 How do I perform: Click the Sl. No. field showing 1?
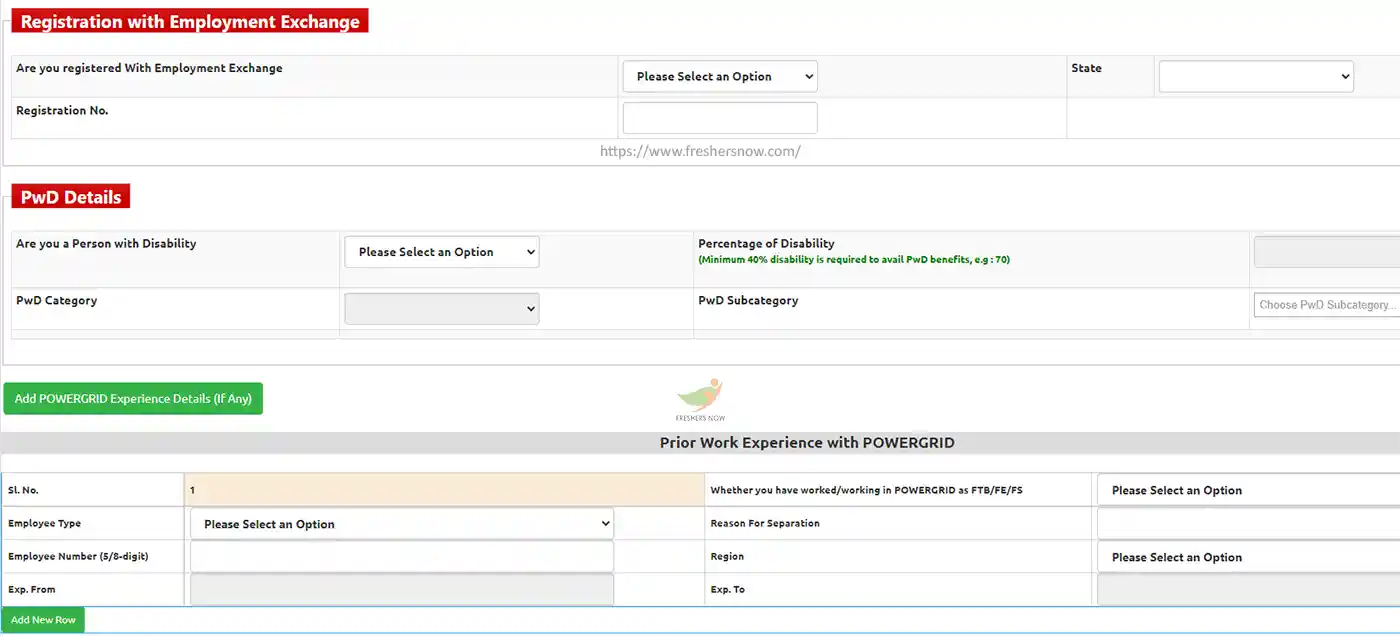[x=445, y=490]
